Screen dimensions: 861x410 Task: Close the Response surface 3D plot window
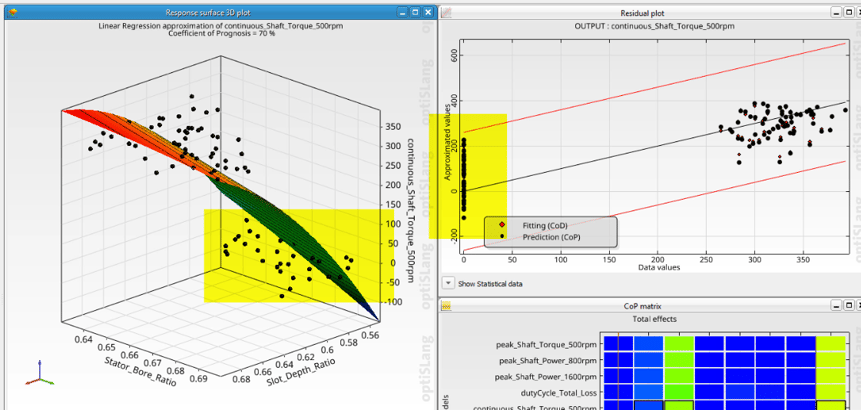(428, 12)
